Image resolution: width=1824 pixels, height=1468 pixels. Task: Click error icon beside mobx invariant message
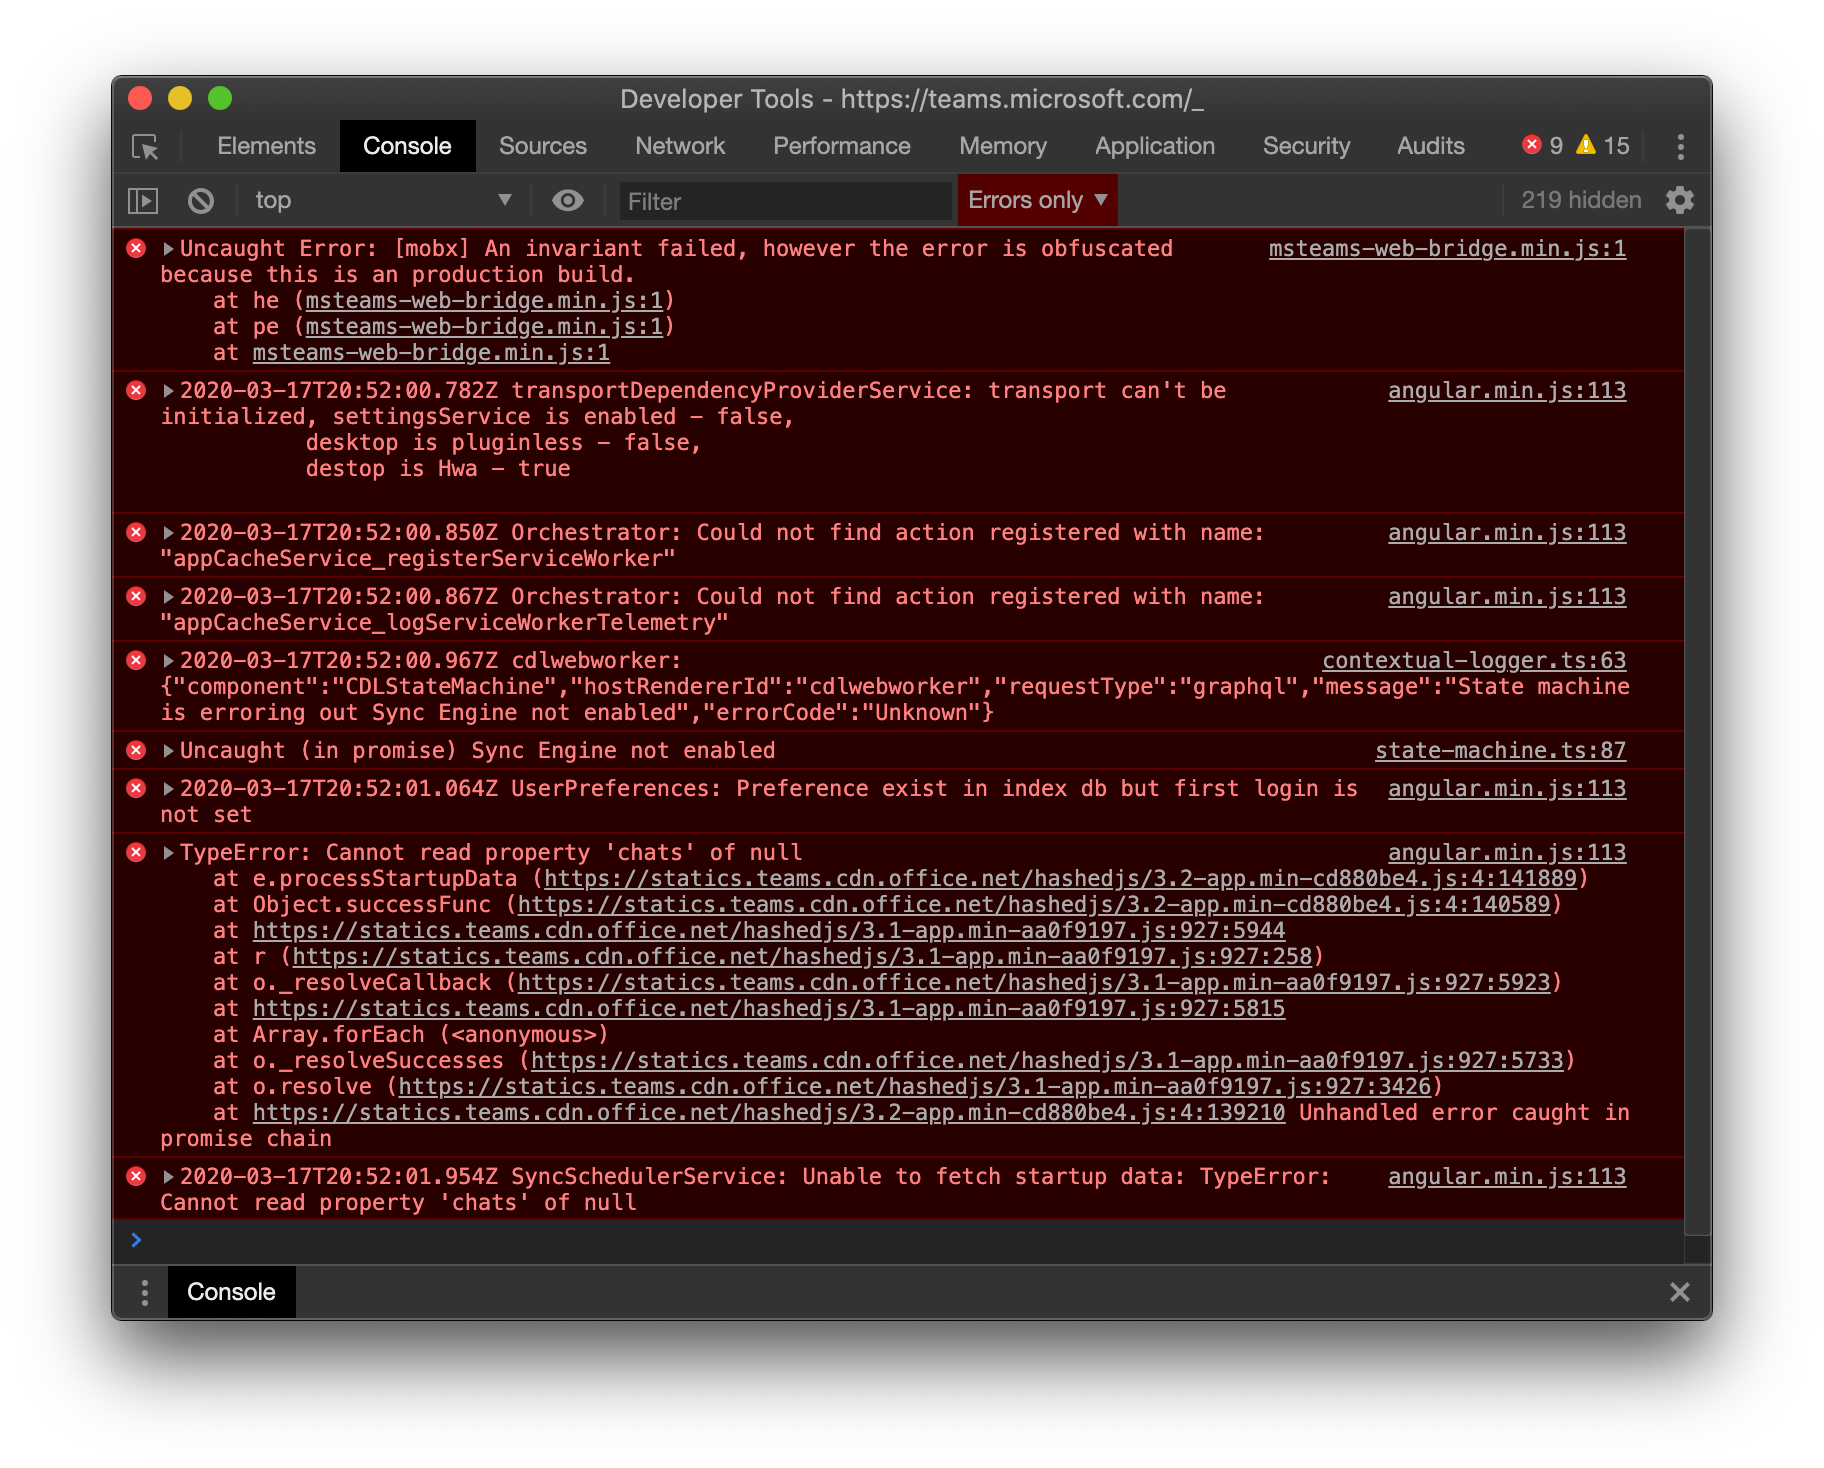coord(137,248)
